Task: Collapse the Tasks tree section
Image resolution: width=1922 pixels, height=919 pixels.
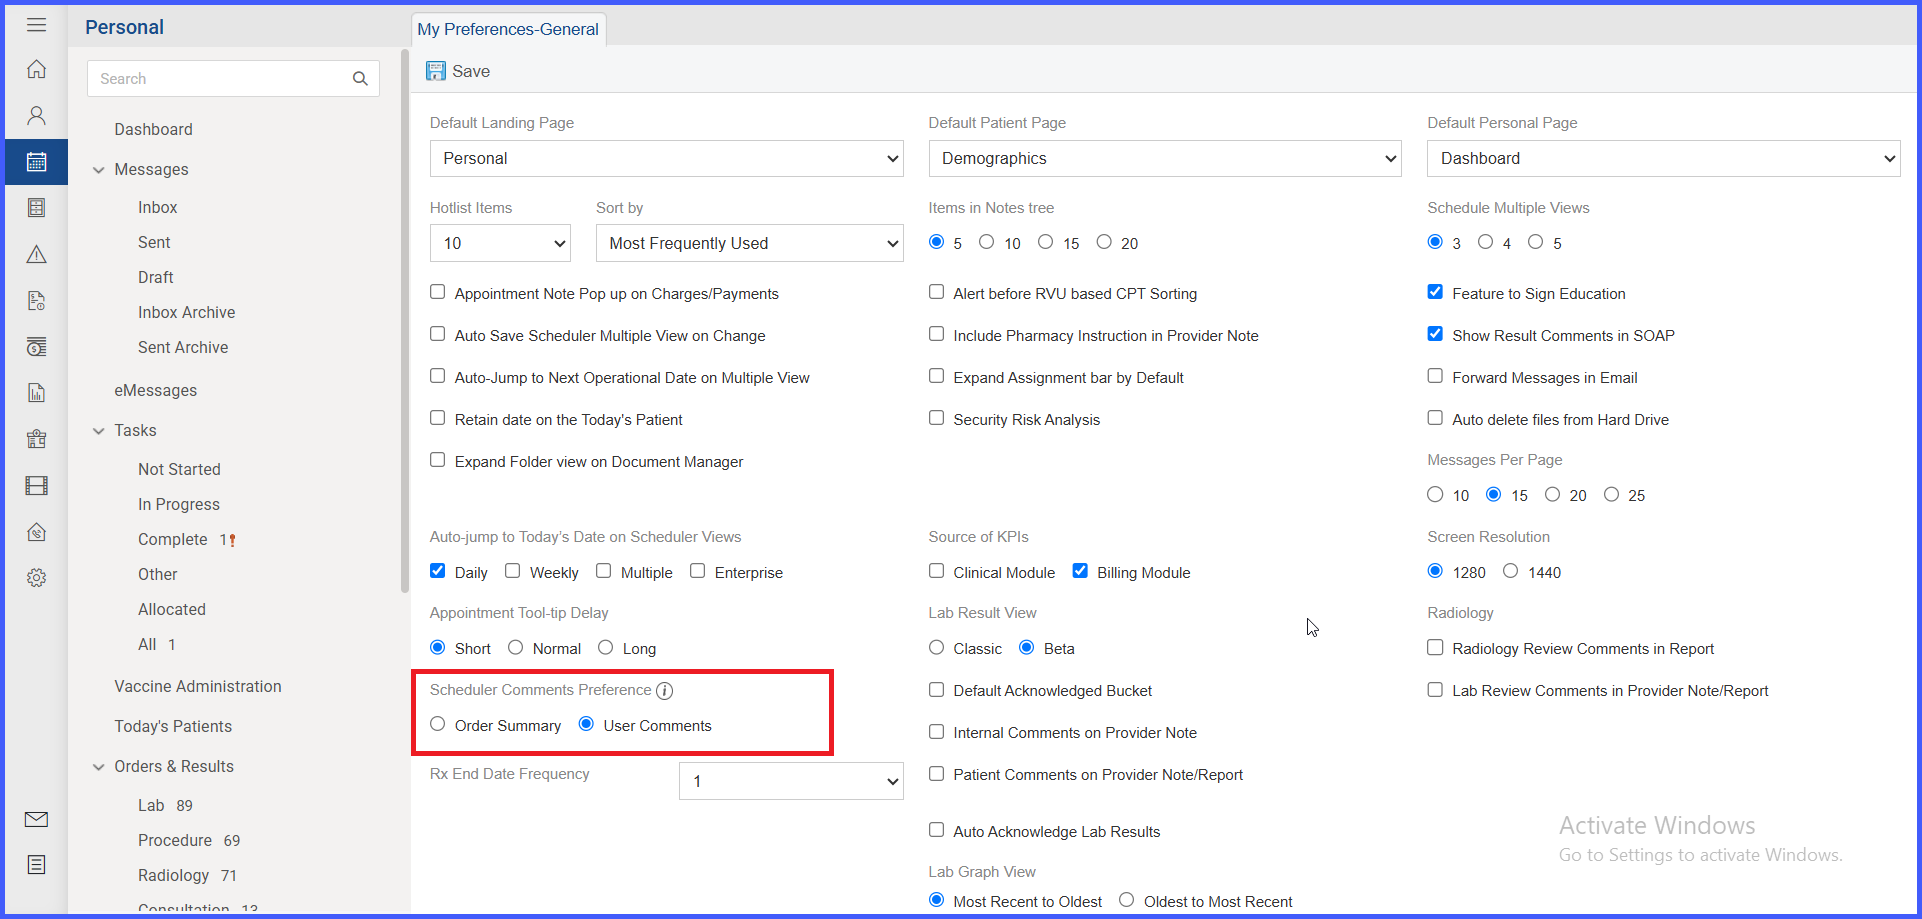Action: [98, 431]
